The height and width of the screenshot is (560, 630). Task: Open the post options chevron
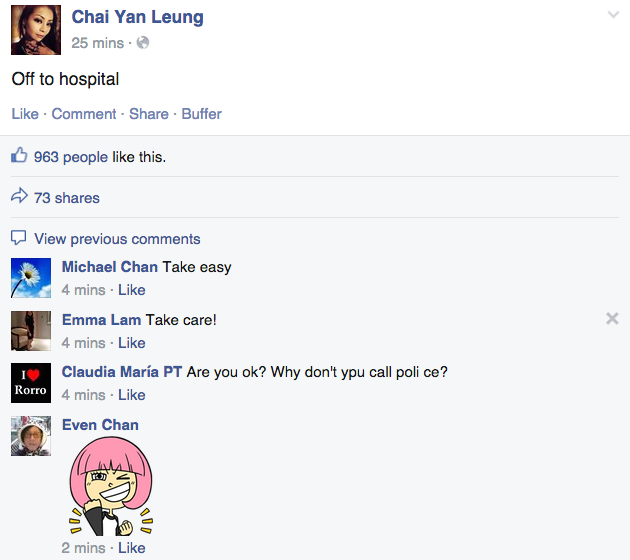[x=613, y=15]
